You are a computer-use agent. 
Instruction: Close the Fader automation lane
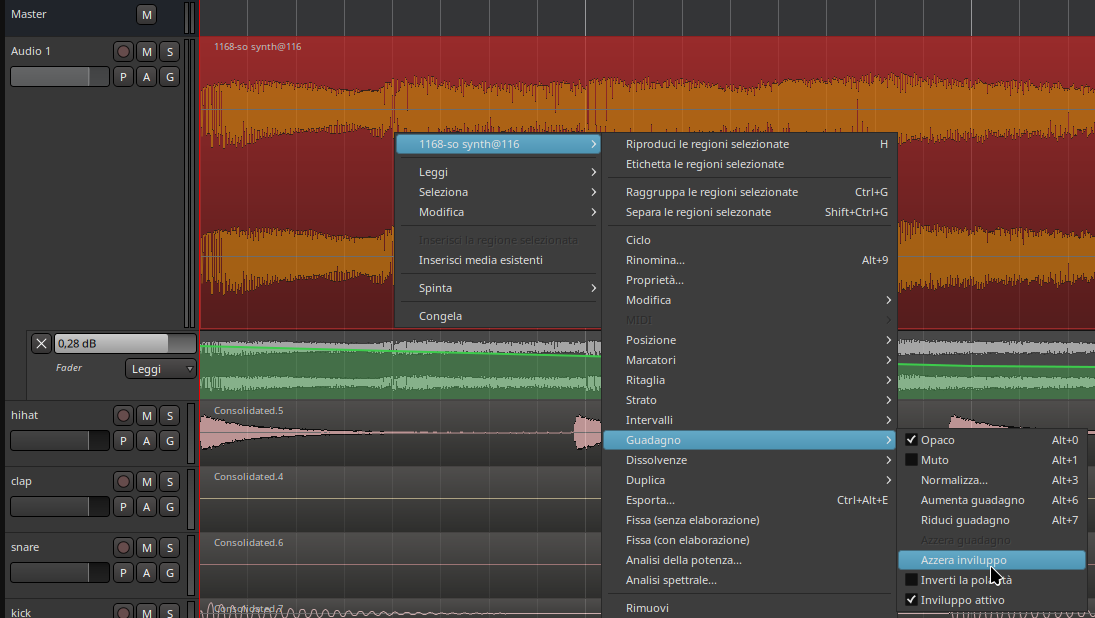pyautogui.click(x=41, y=344)
